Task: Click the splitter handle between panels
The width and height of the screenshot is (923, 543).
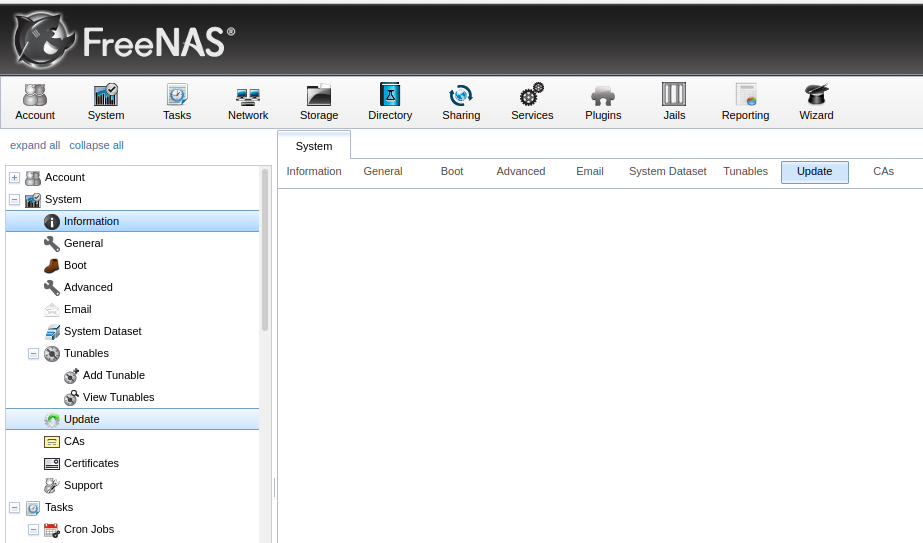Action: (x=274, y=488)
